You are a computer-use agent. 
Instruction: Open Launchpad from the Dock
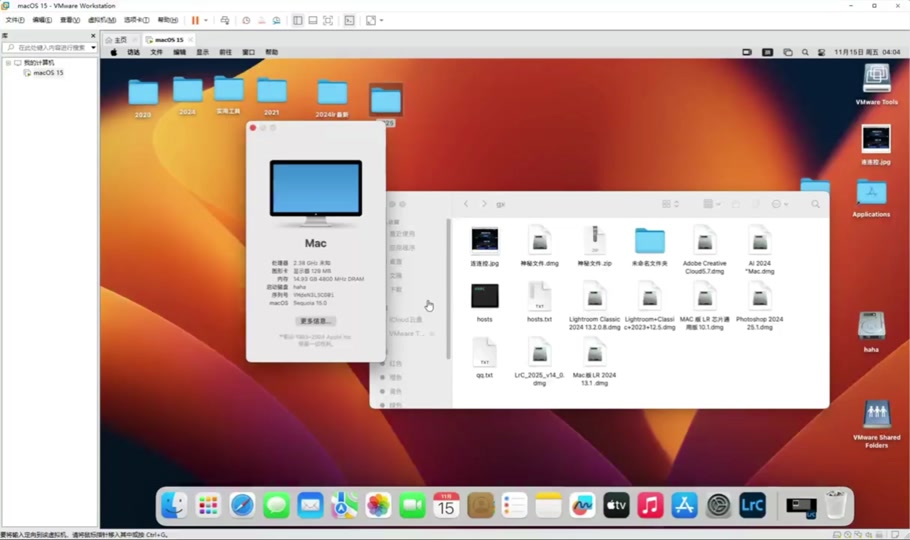click(x=208, y=506)
